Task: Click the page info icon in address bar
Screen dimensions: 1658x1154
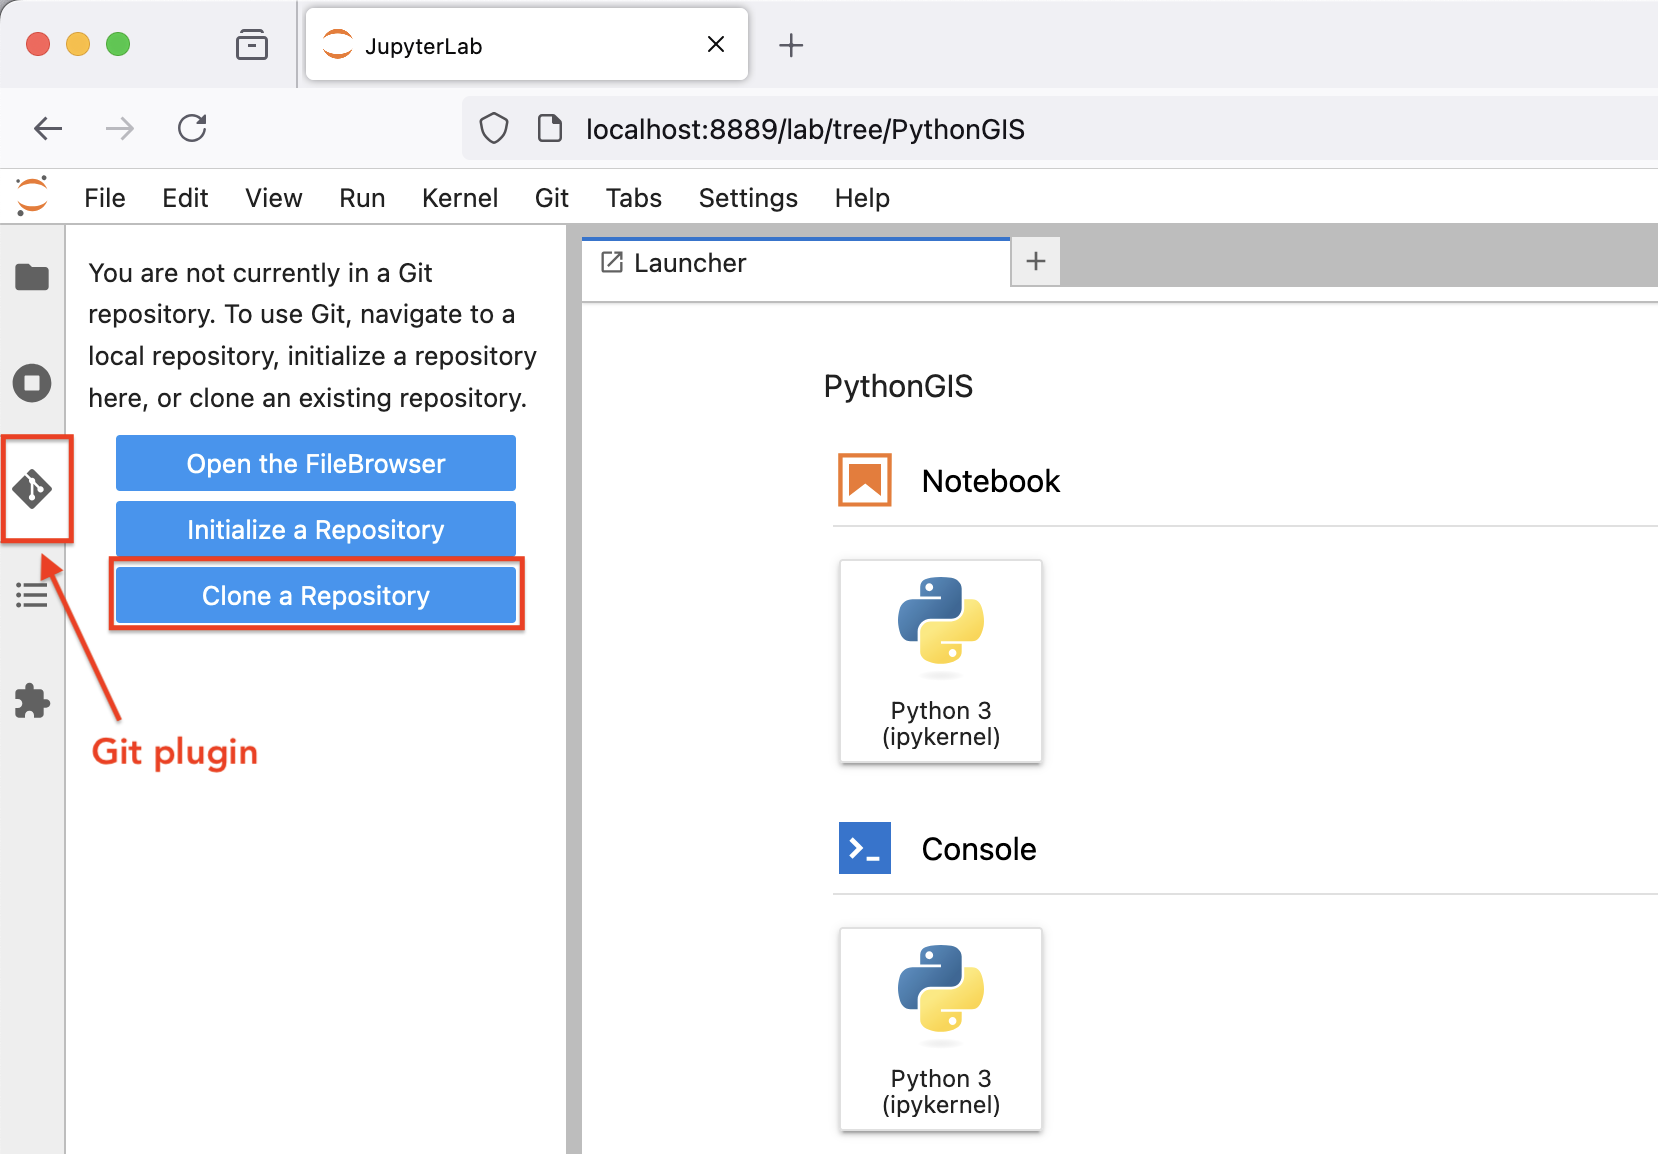Action: point(549,128)
